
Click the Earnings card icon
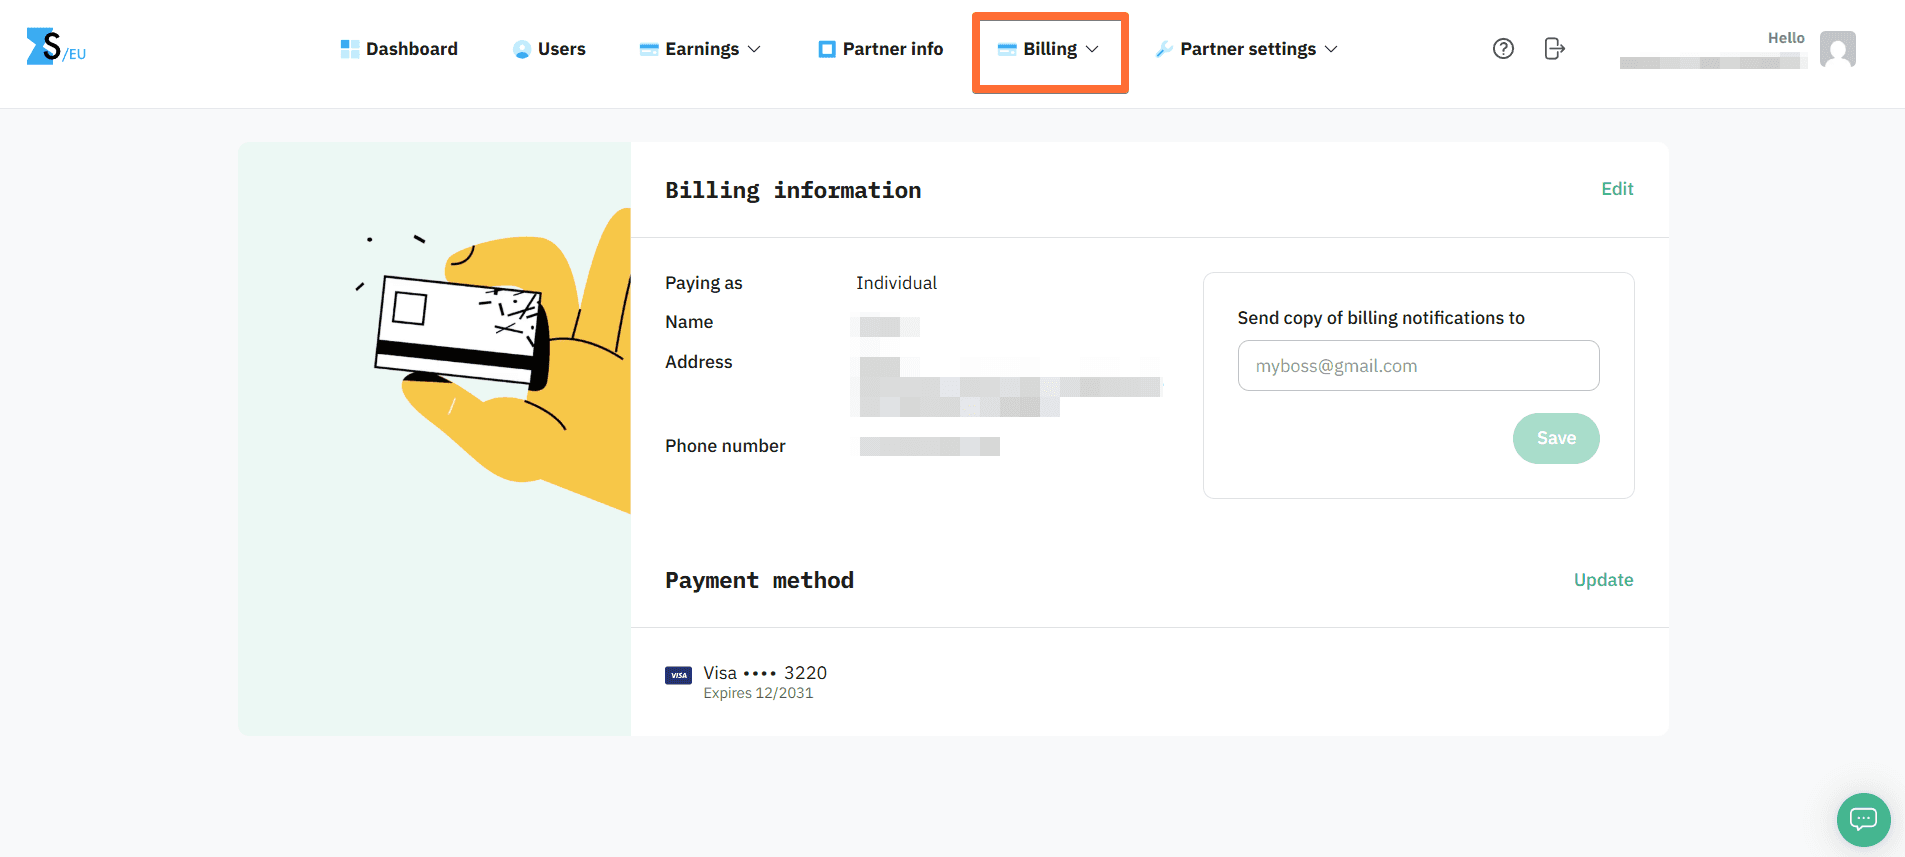pos(649,49)
